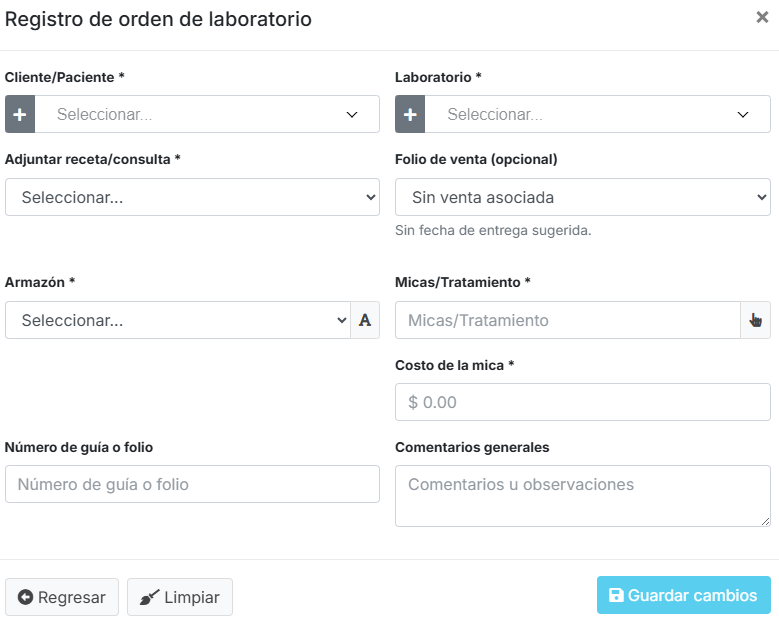
Task: Click the plus icon beside Cliente/Paciente
Action: point(20,115)
